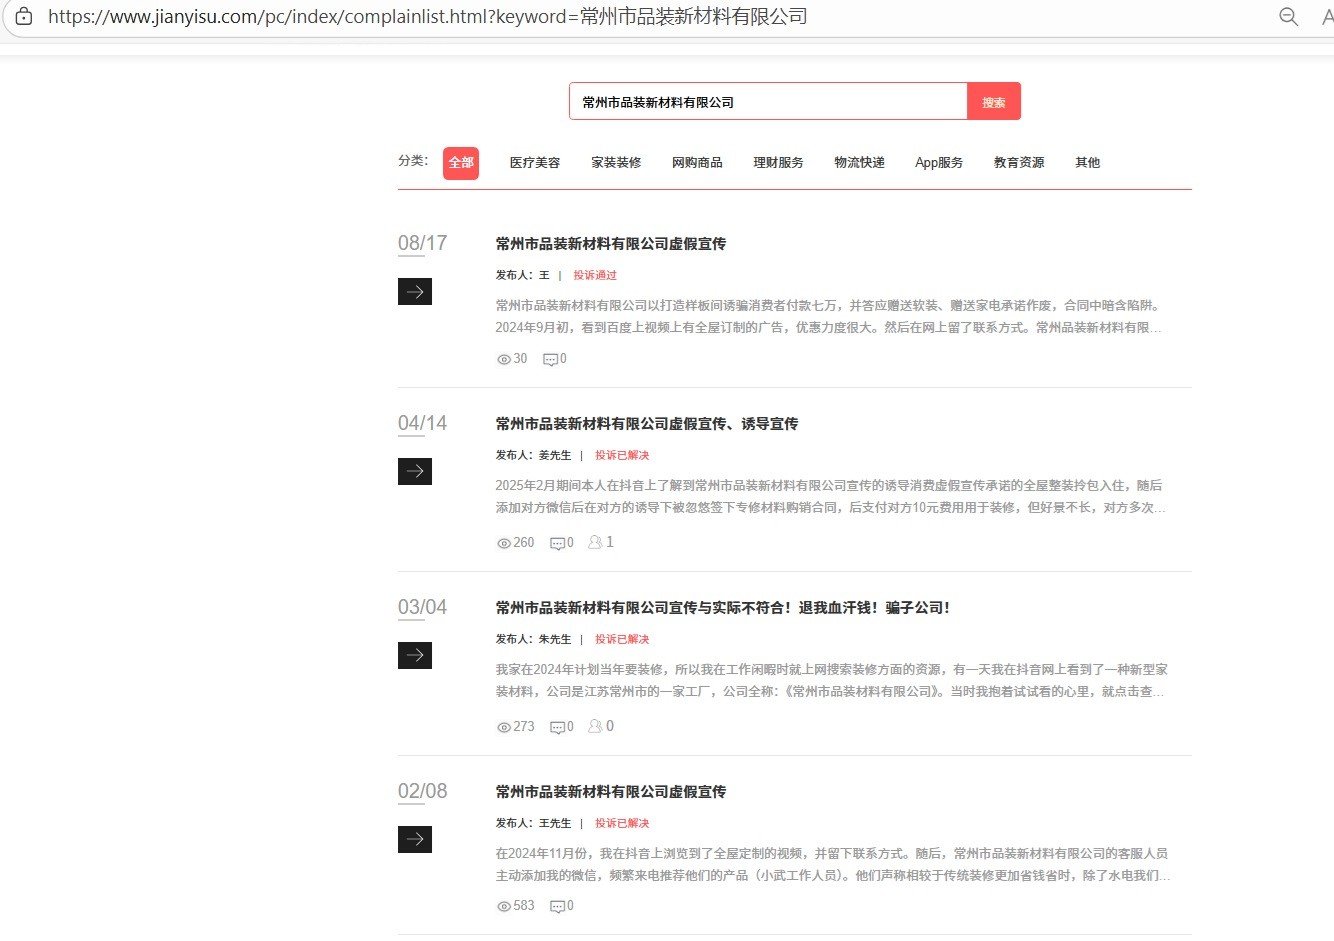Click the arrow icon beside the 02/08 complaint
This screenshot has height=941, width=1334.
(x=415, y=839)
